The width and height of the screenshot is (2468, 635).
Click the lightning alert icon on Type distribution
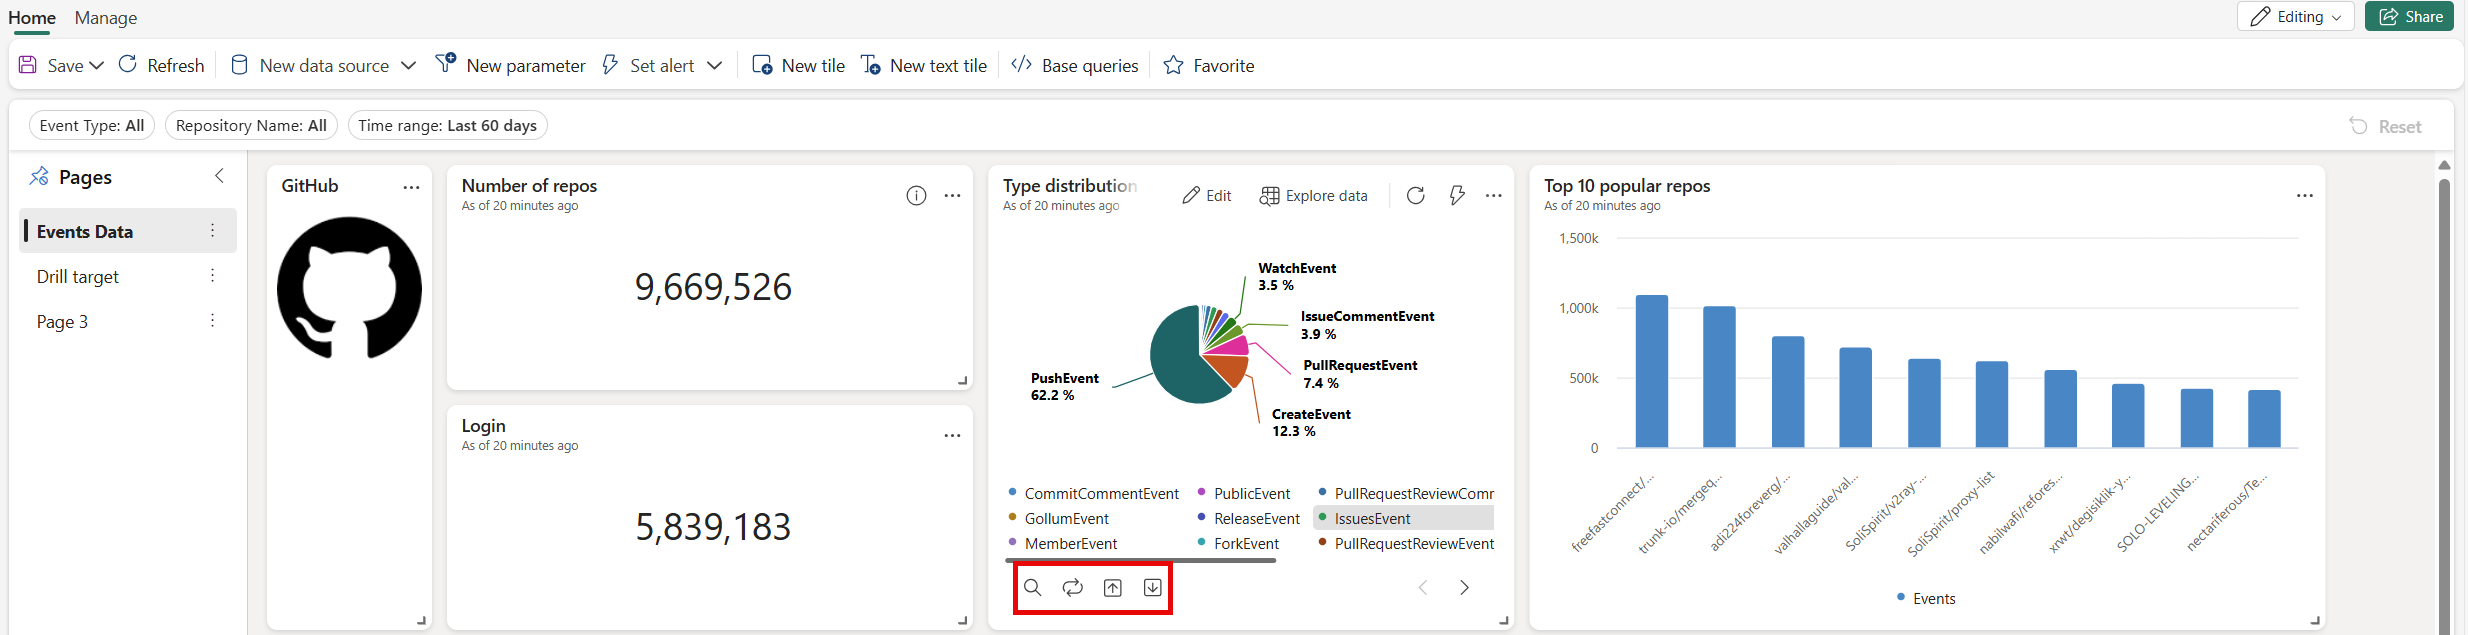tap(1457, 196)
